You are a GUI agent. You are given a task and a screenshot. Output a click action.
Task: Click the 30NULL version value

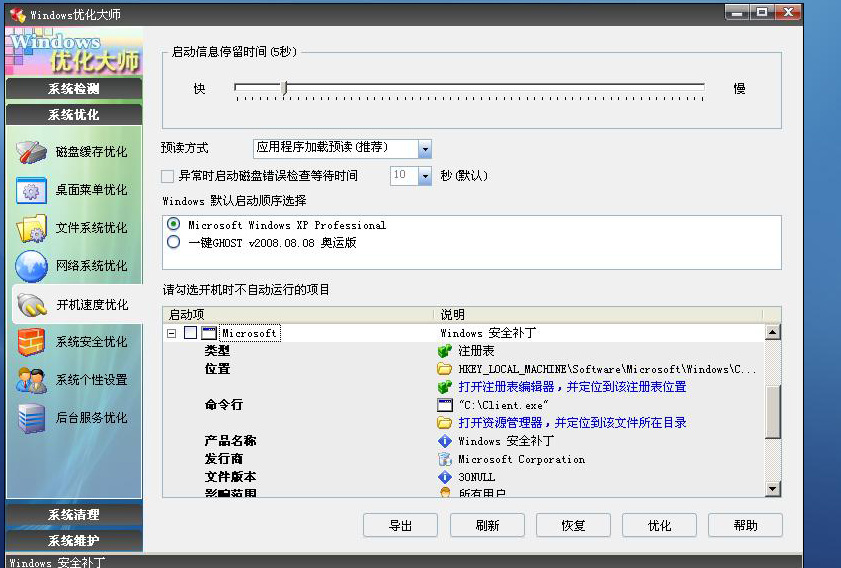476,477
